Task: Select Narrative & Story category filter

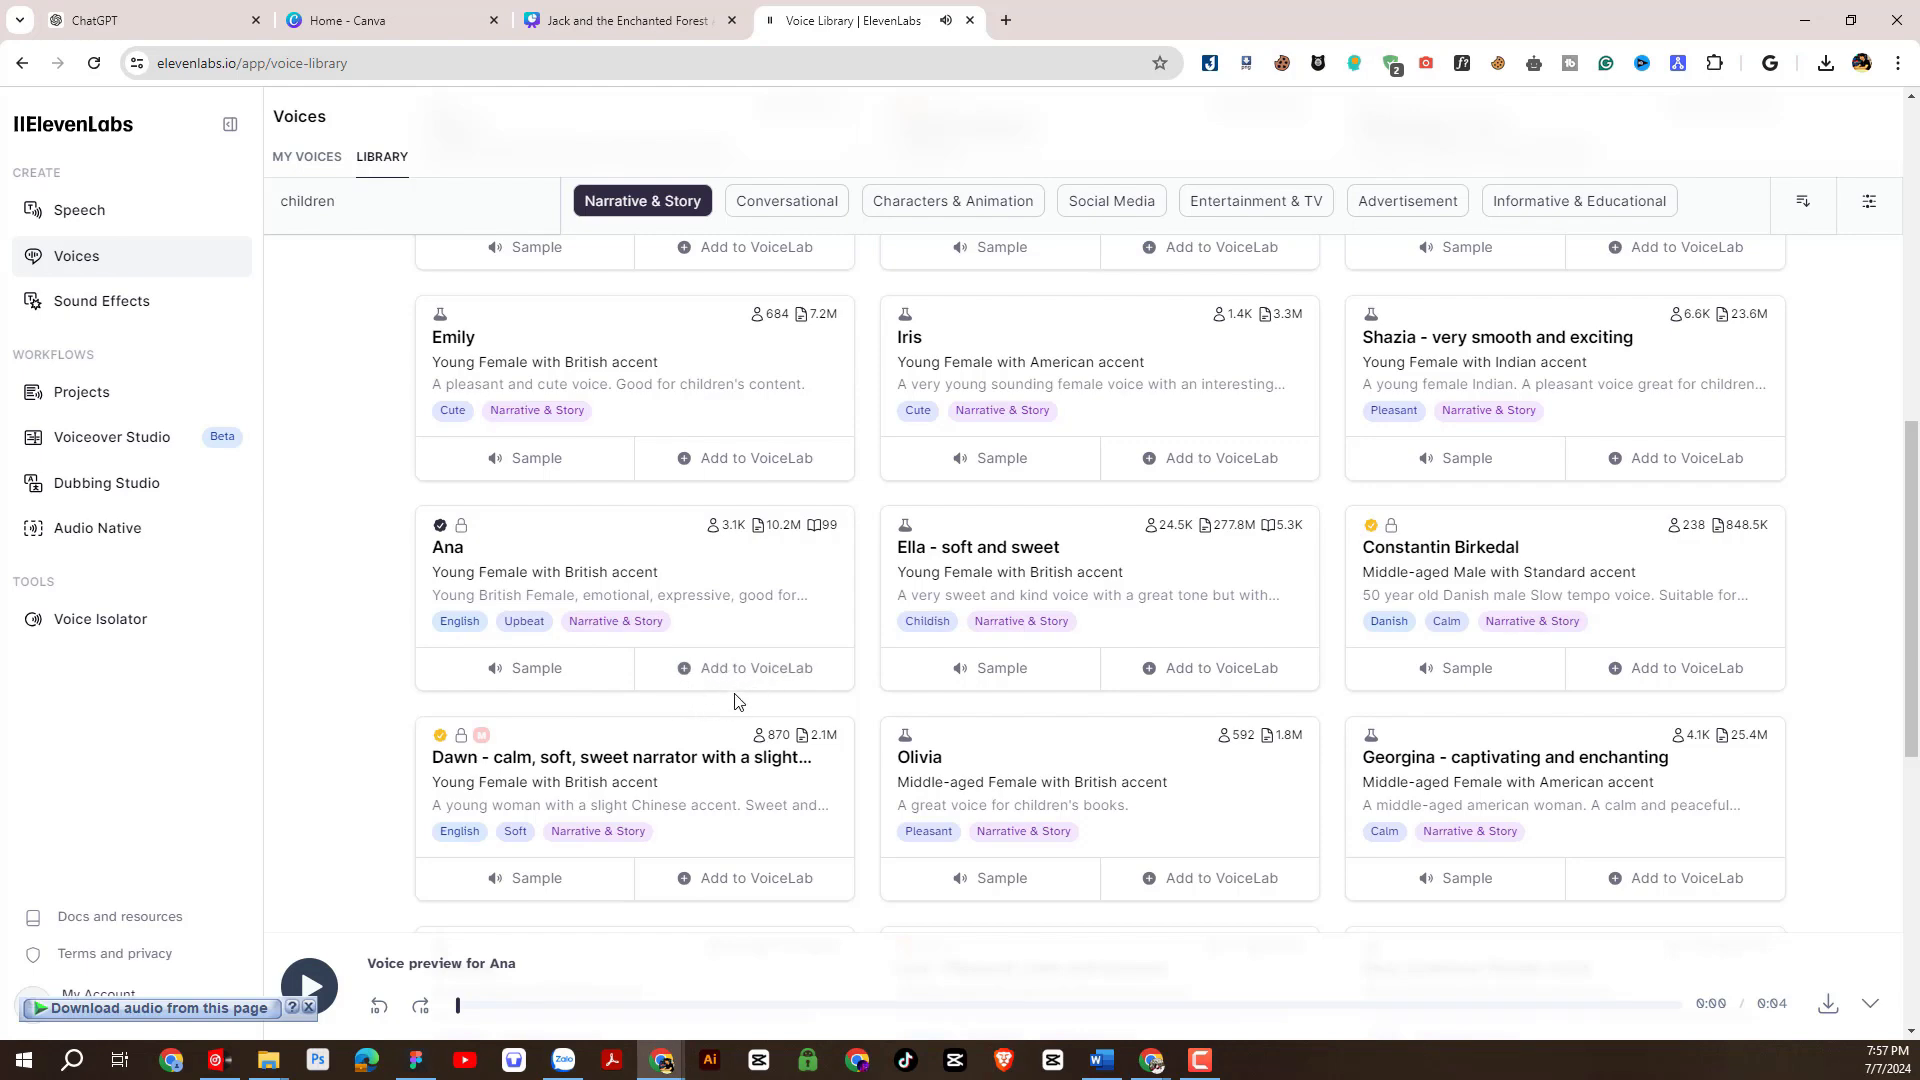Action: click(642, 201)
